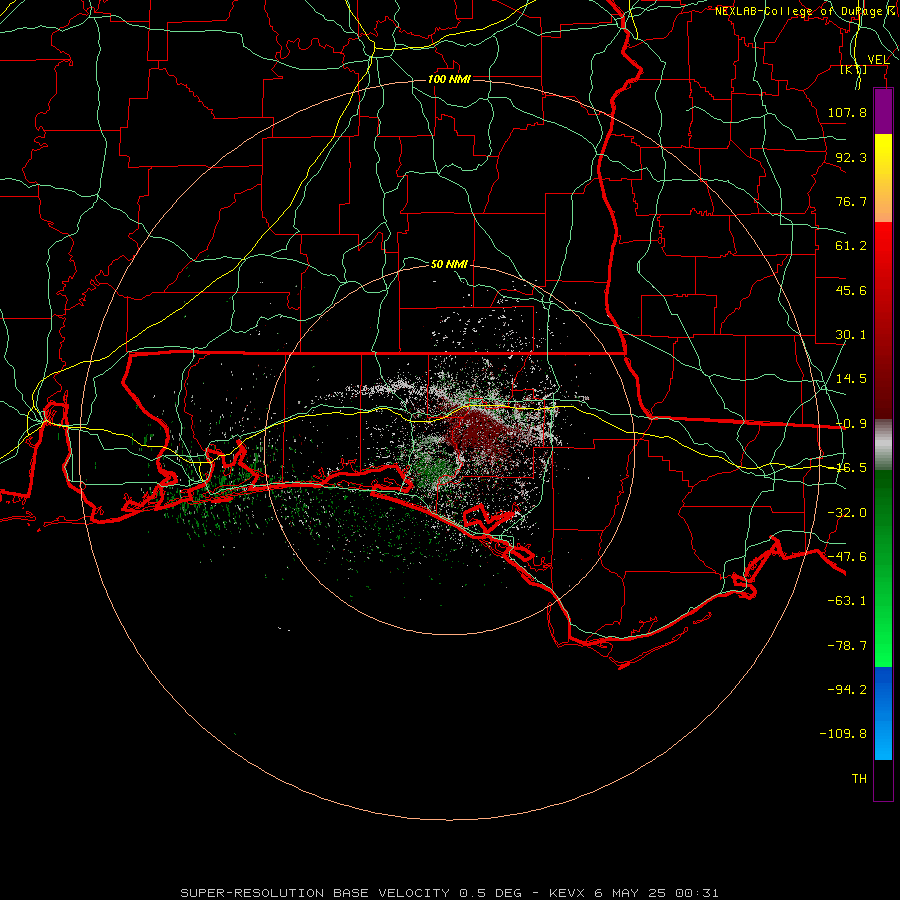Click the VEL legend title
Viewport: 900px width, 900px height.
pos(878,60)
